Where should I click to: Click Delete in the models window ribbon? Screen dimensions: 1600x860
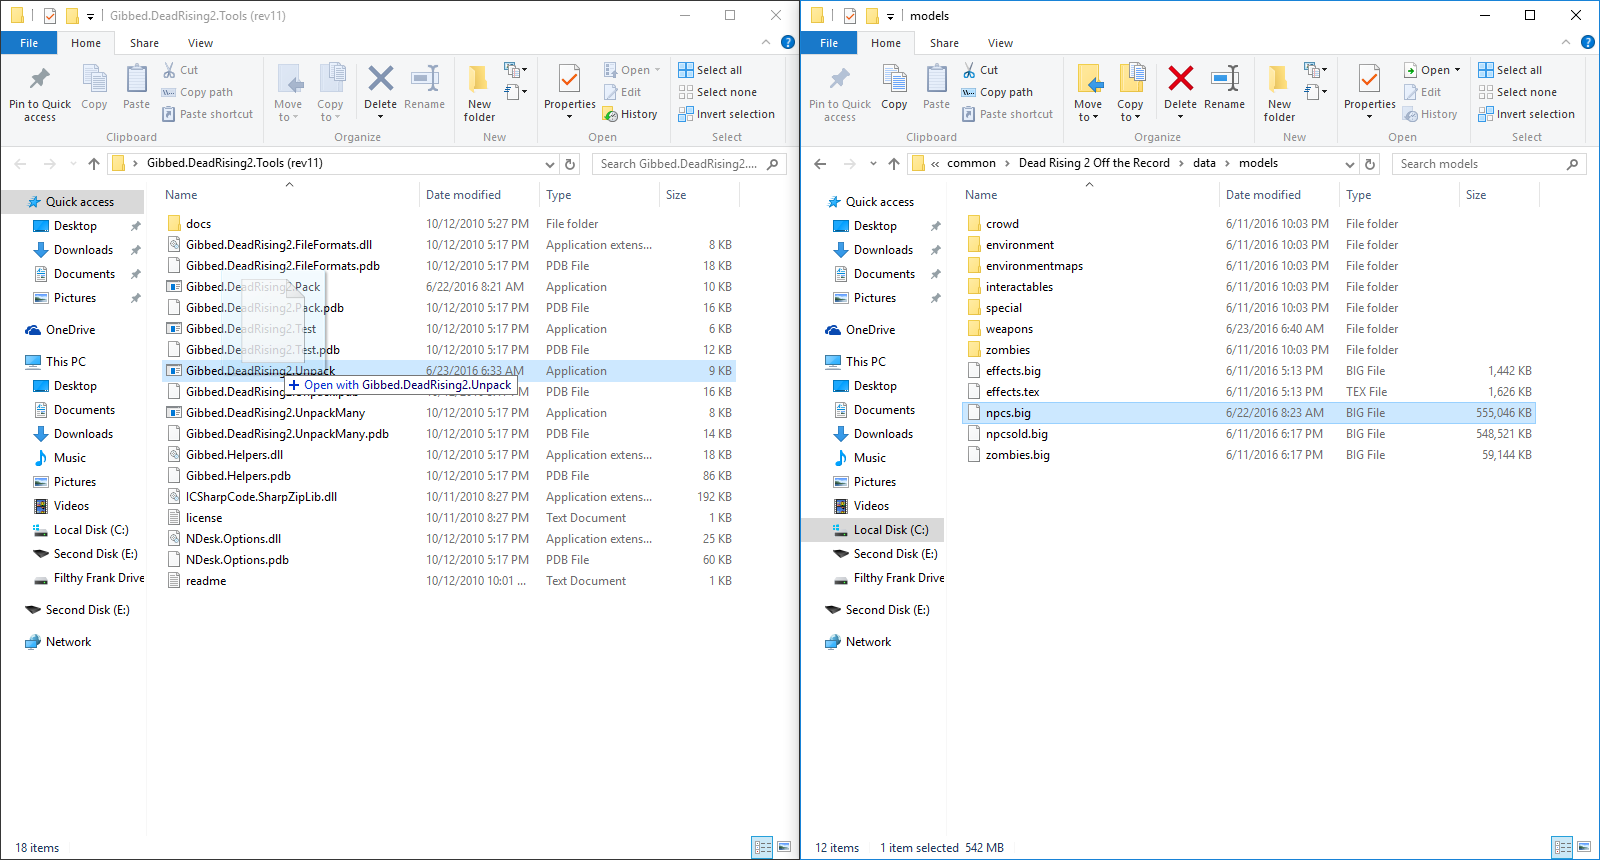coord(1180,94)
